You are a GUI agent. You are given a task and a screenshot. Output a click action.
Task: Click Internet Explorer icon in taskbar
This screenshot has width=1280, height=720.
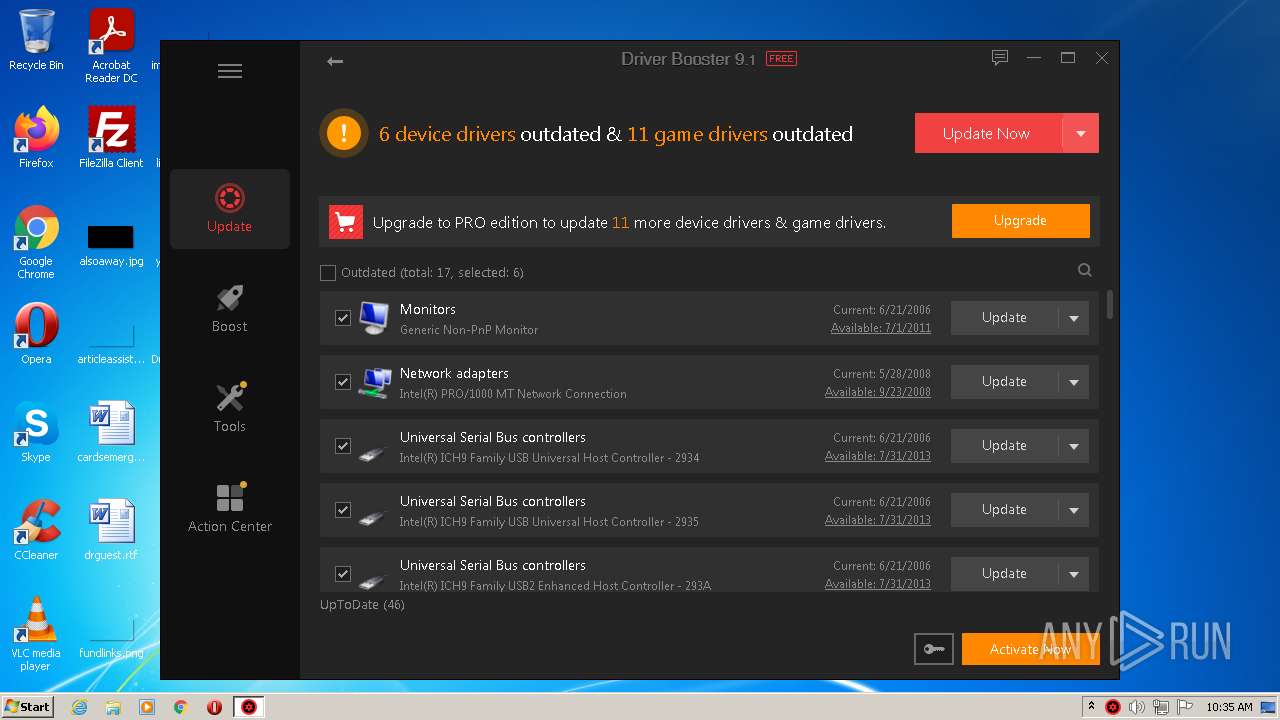click(80, 707)
